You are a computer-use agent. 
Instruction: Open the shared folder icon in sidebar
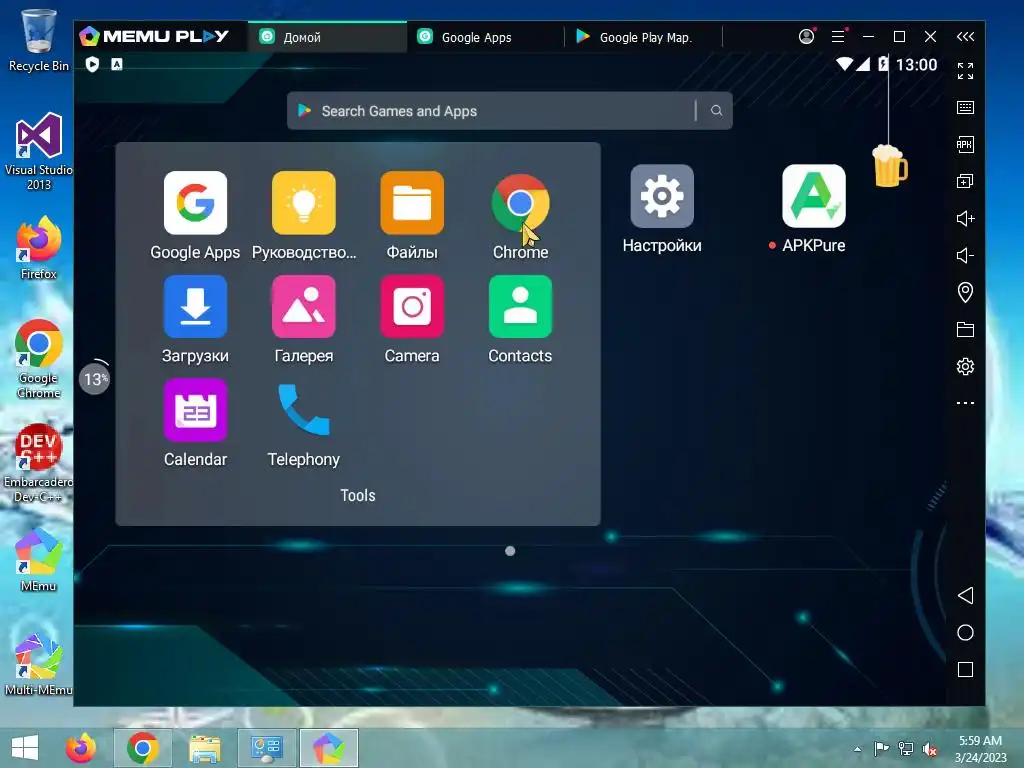click(965, 329)
